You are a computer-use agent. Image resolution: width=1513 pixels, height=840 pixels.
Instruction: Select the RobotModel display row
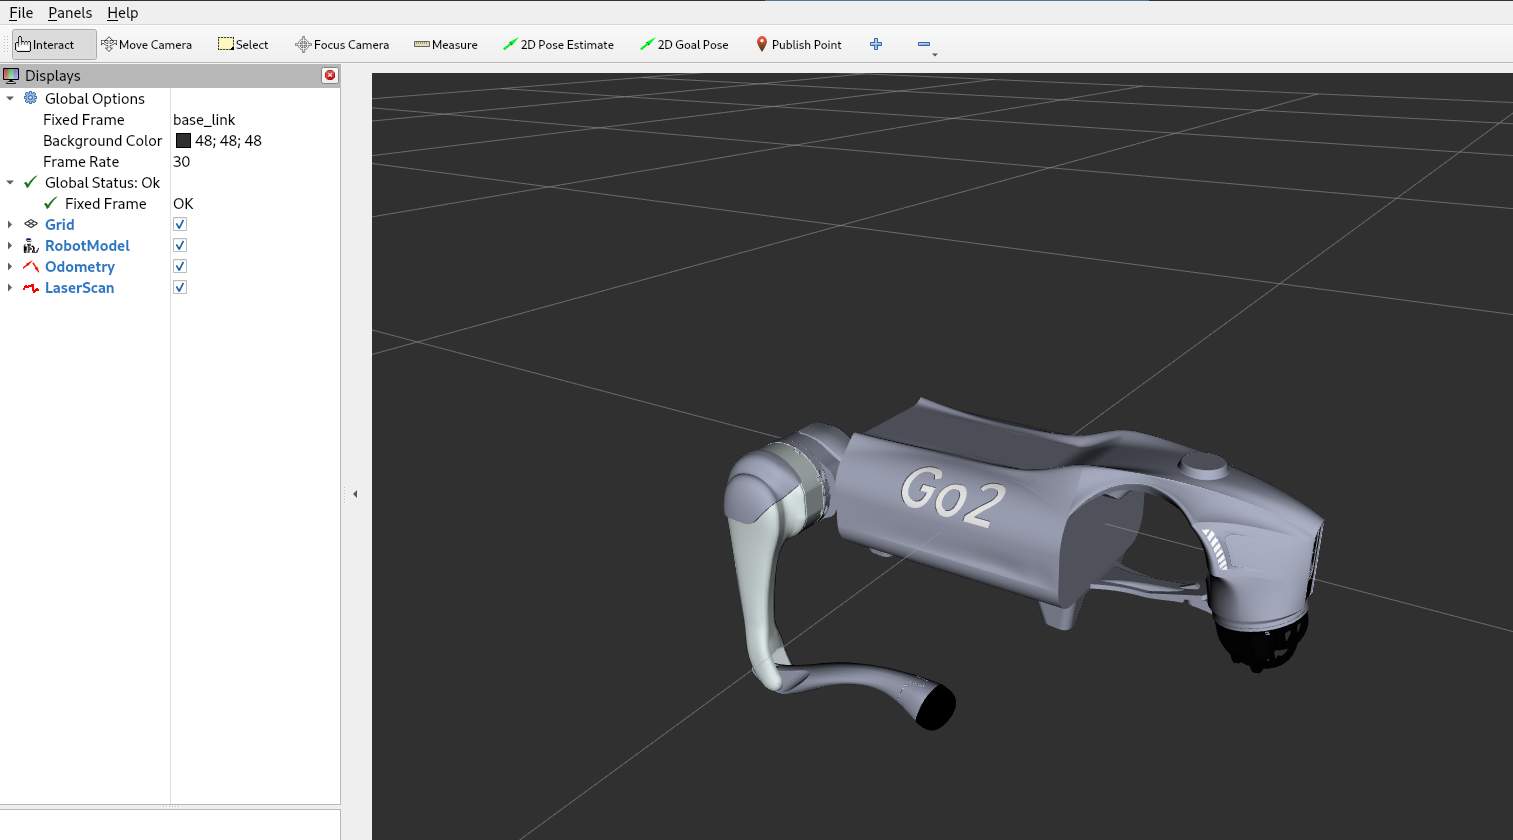pos(170,245)
